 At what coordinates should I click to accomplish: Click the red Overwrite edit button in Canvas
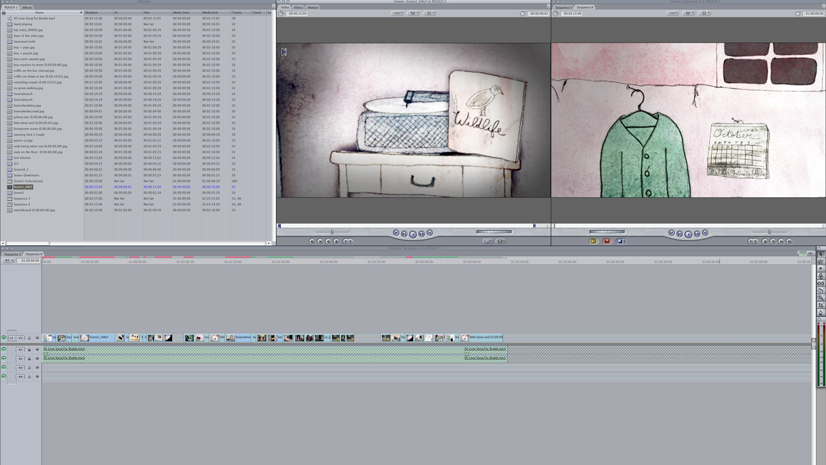607,241
